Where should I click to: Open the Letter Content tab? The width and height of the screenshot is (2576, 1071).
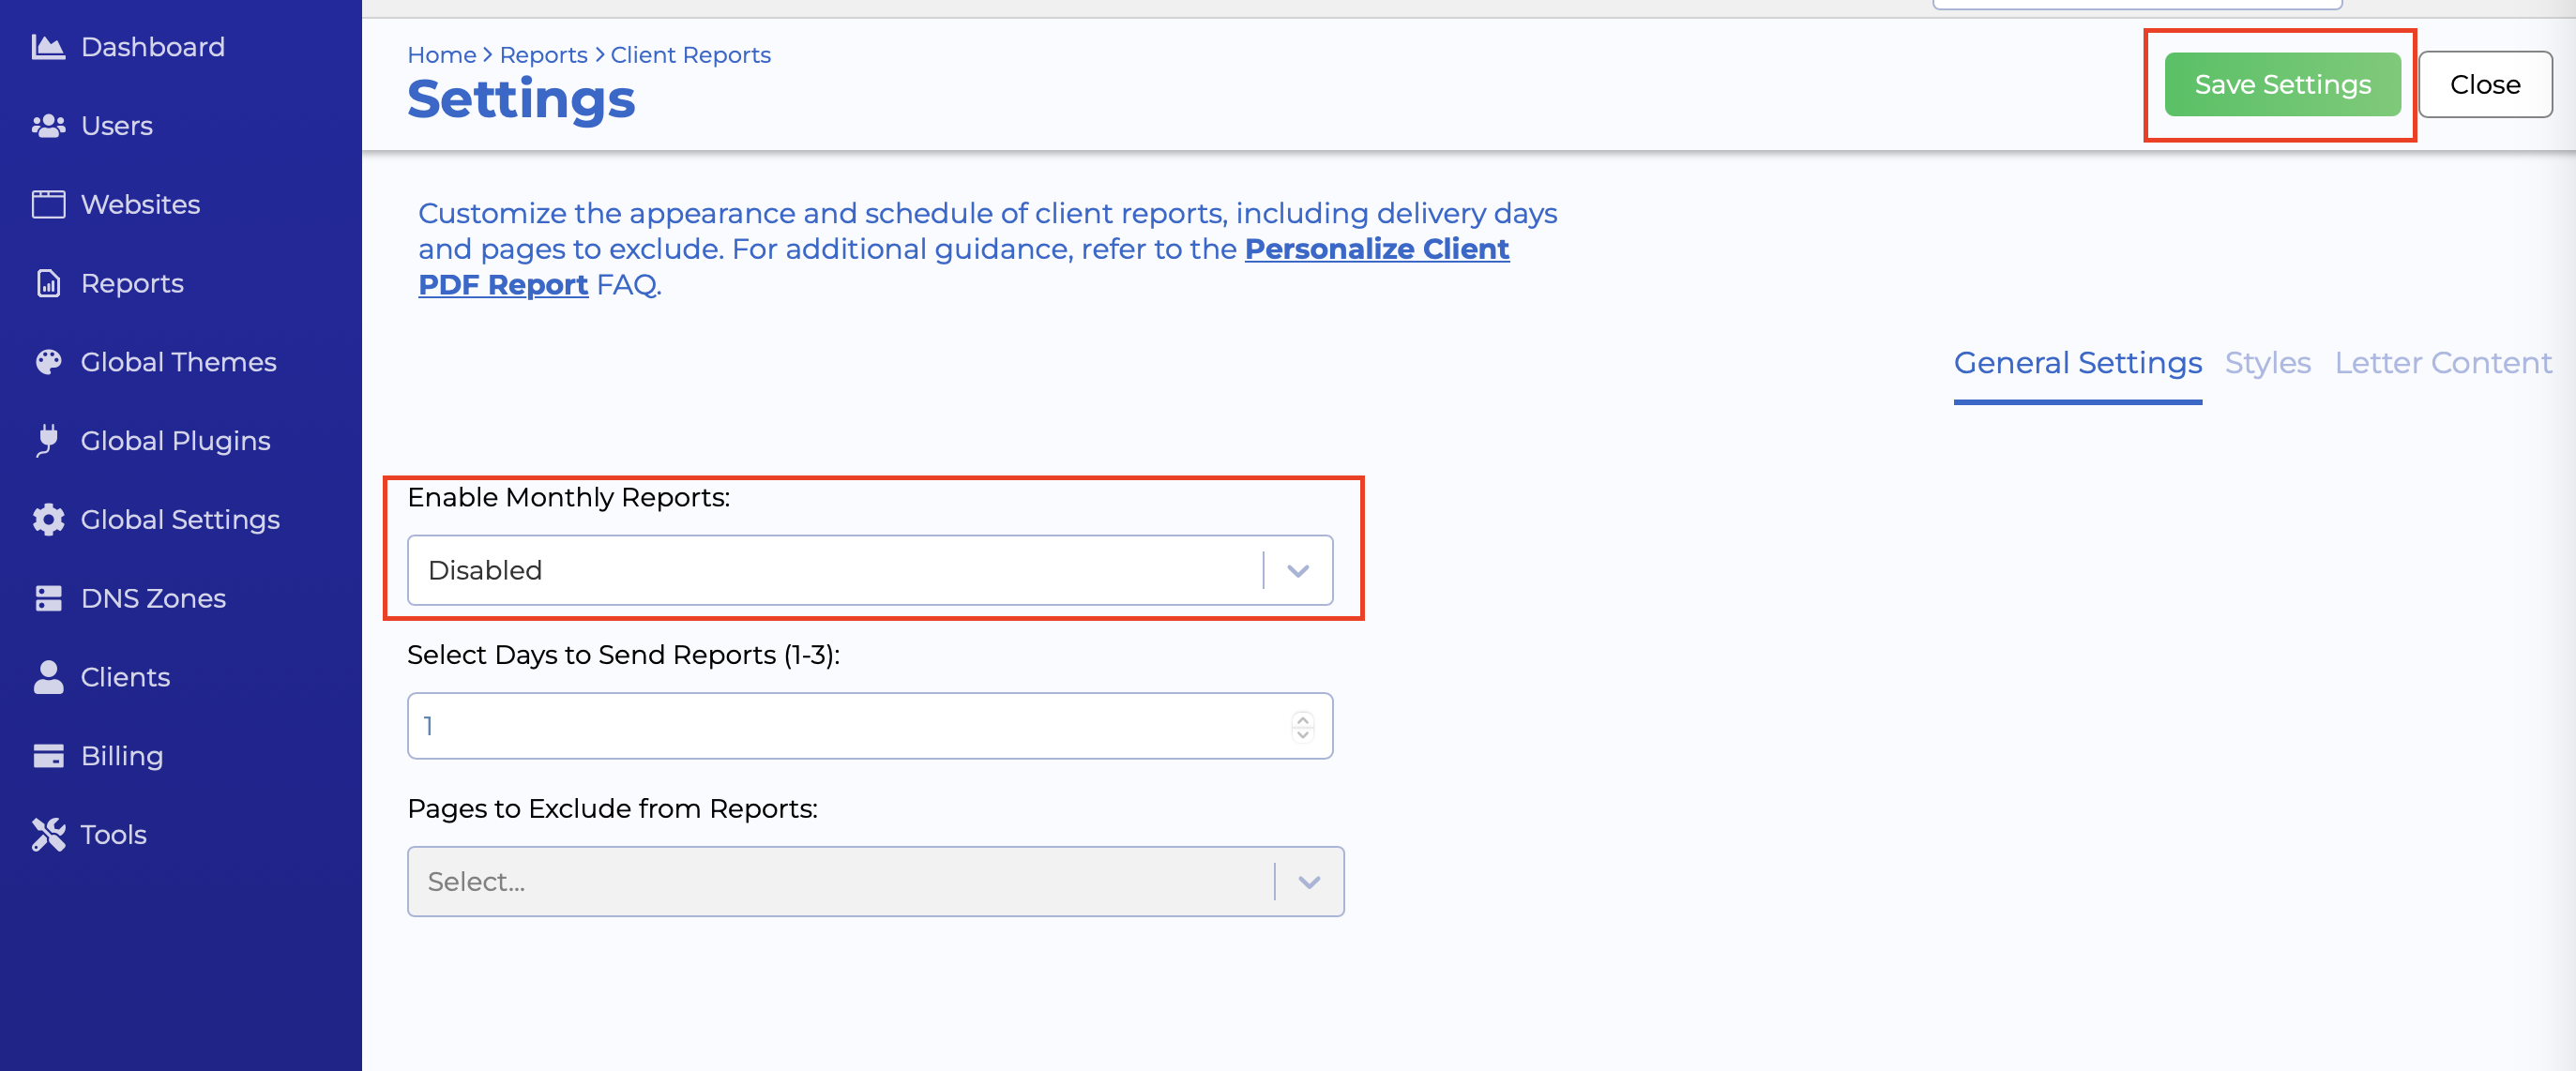click(2443, 362)
